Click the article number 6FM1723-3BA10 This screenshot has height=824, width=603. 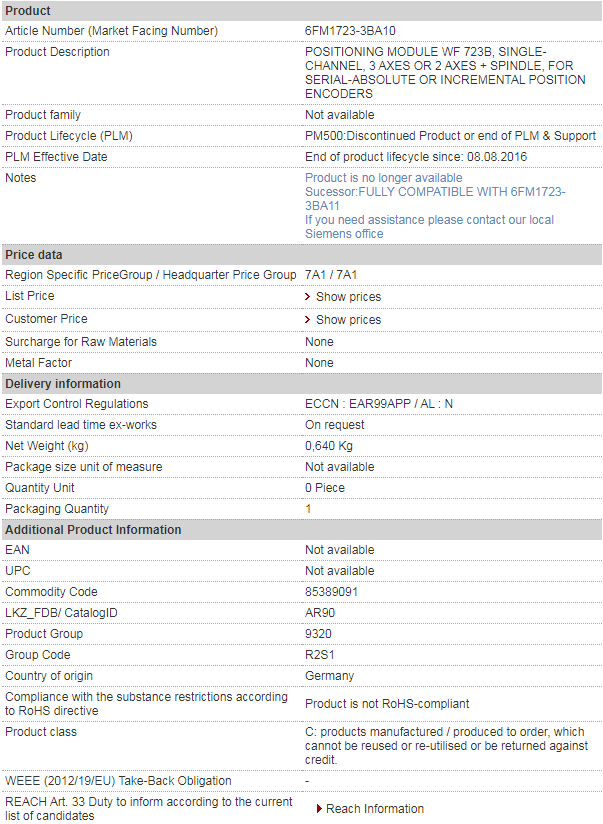[350, 31]
